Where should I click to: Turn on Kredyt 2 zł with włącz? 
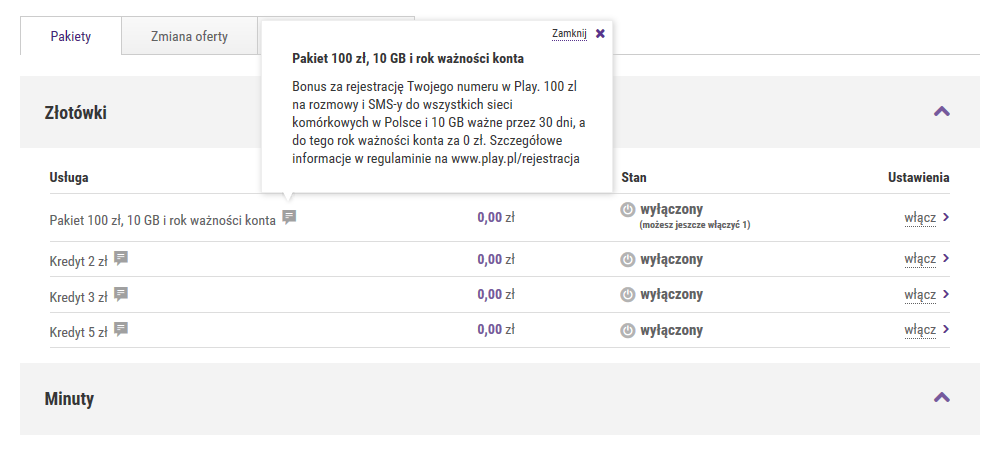click(x=920, y=259)
